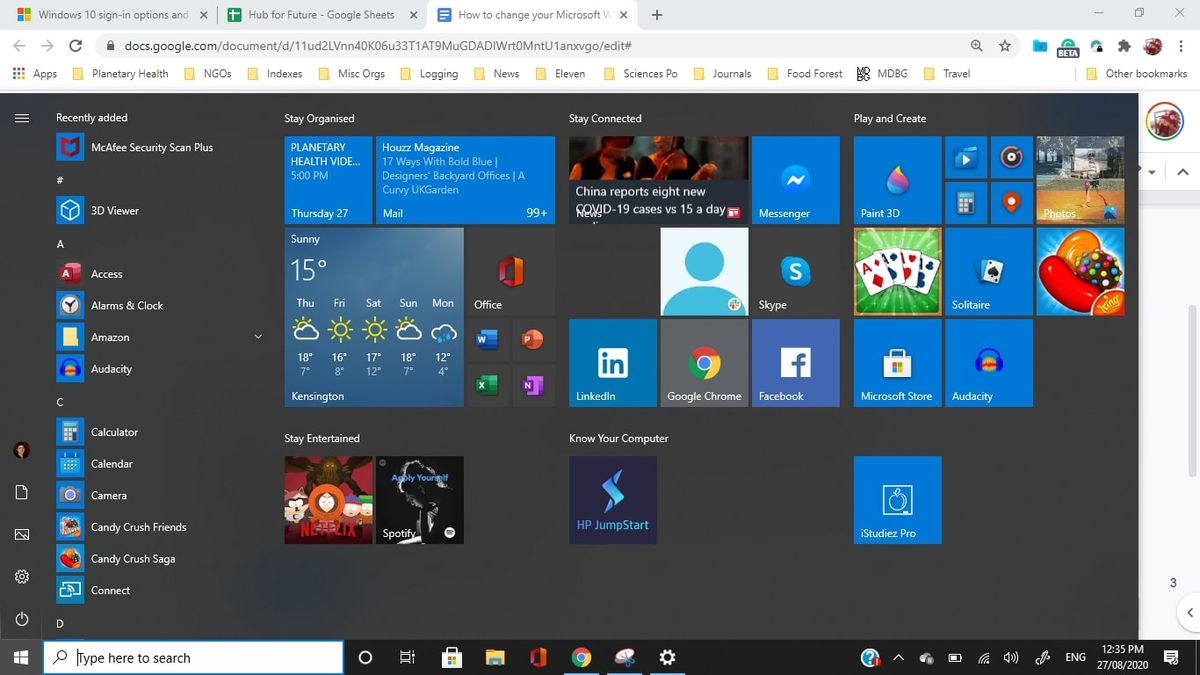Open the Paint 3D tile

pyautogui.click(x=896, y=180)
